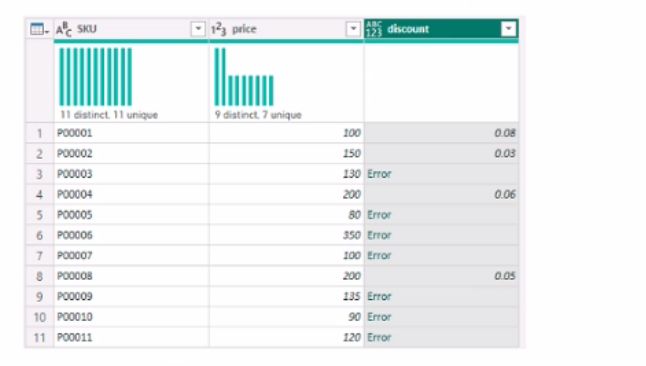Open the SKU column filter dropdown

point(198,29)
